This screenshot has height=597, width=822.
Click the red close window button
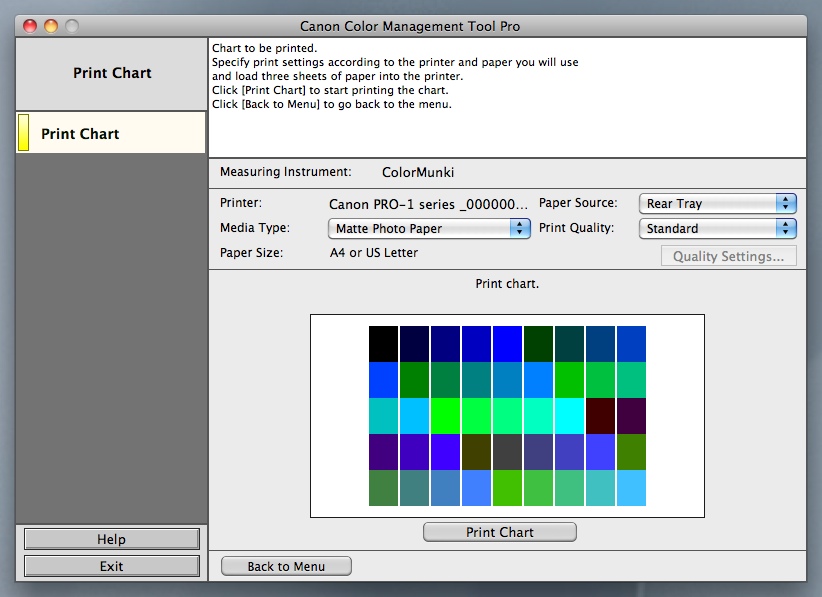29,26
